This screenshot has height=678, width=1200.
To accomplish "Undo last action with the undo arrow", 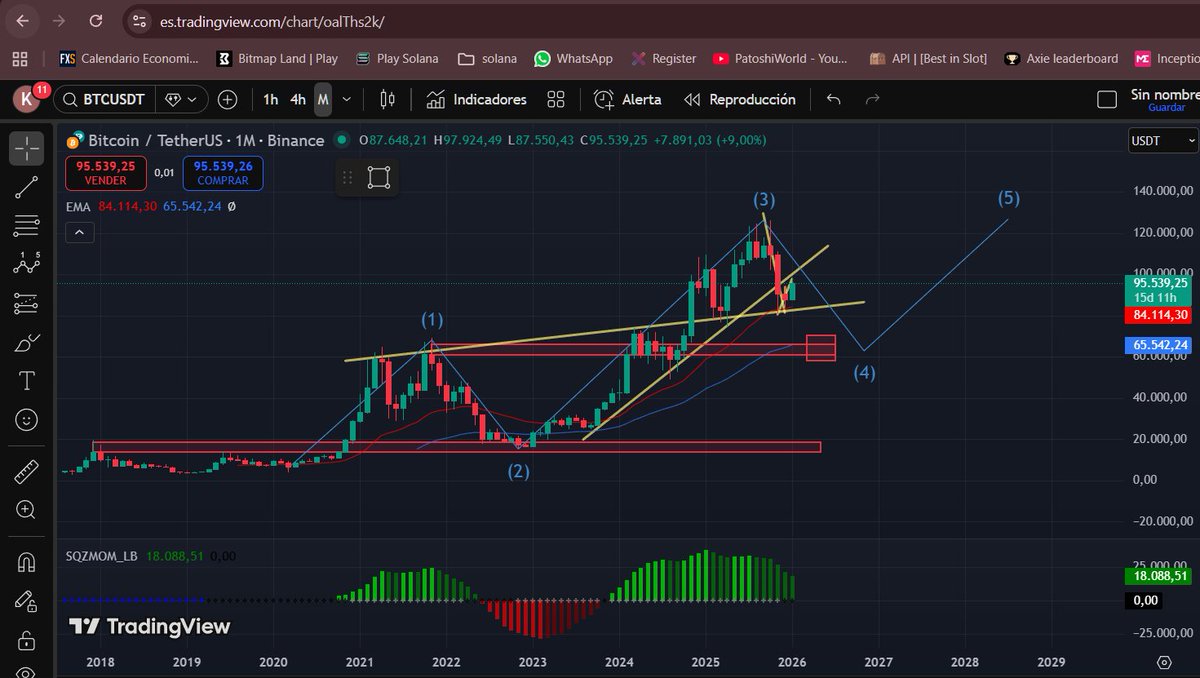I will pos(834,99).
